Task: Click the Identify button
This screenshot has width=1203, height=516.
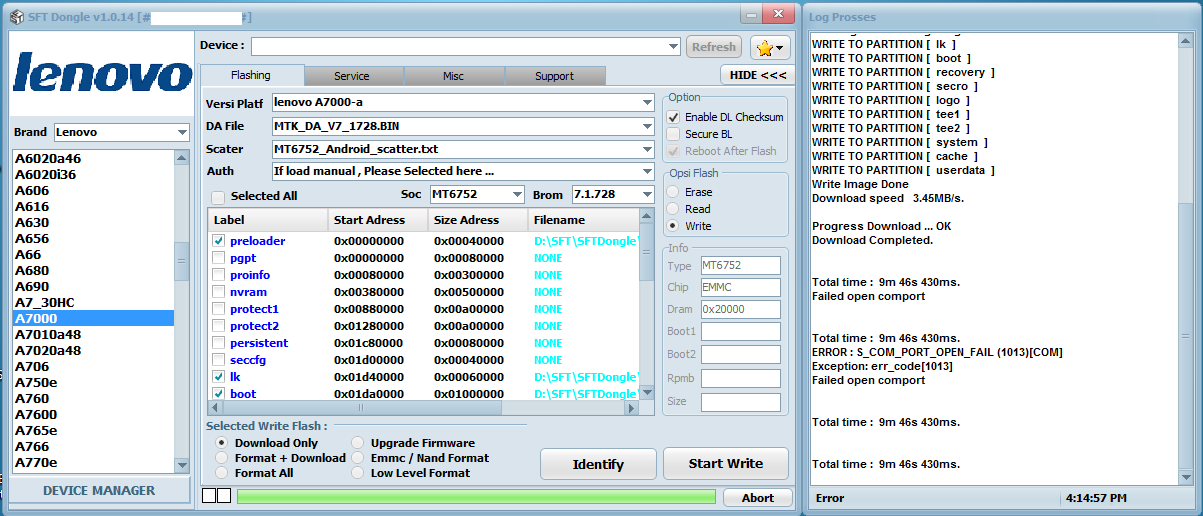Action: click(x=598, y=464)
